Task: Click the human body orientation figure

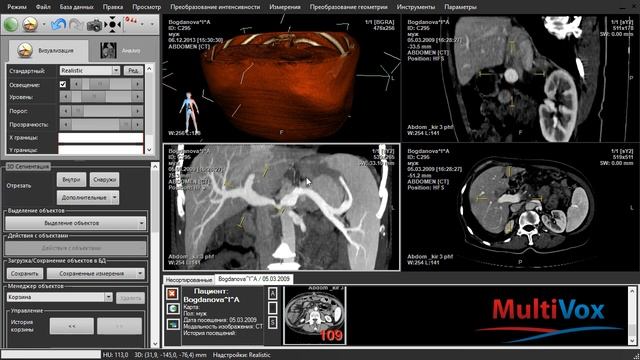Action: coord(189,111)
